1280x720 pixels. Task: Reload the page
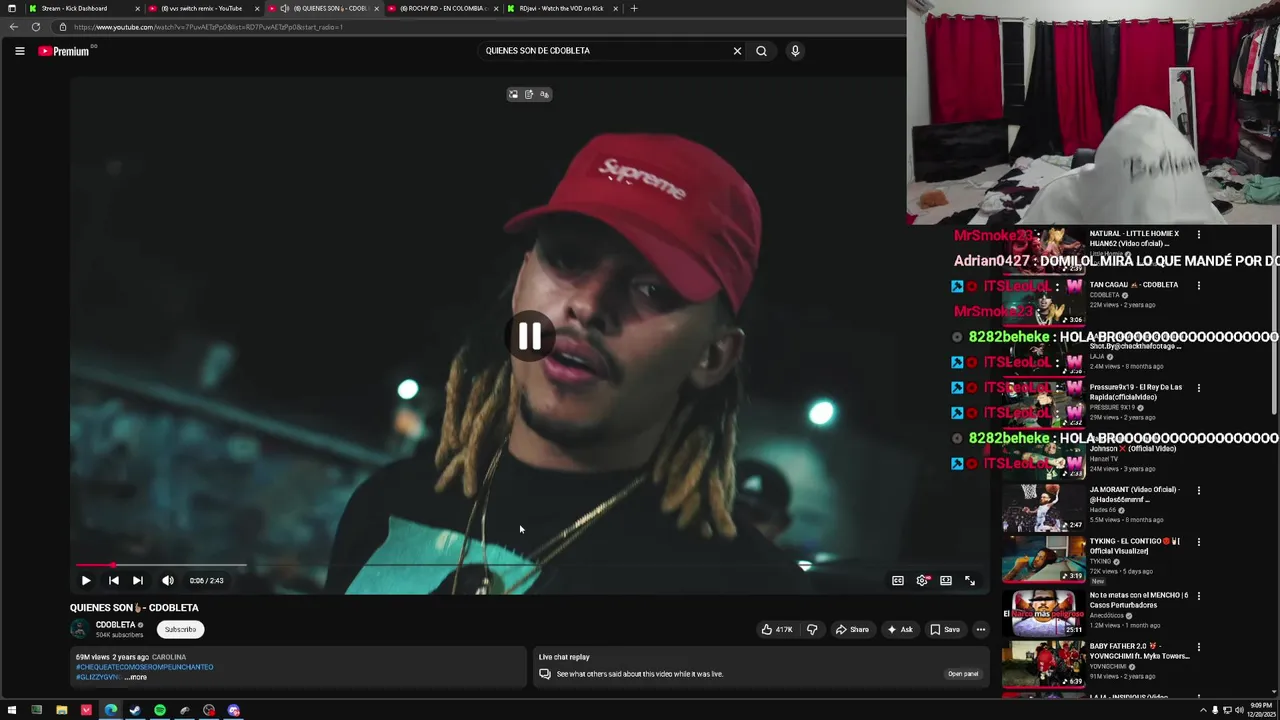tap(36, 27)
